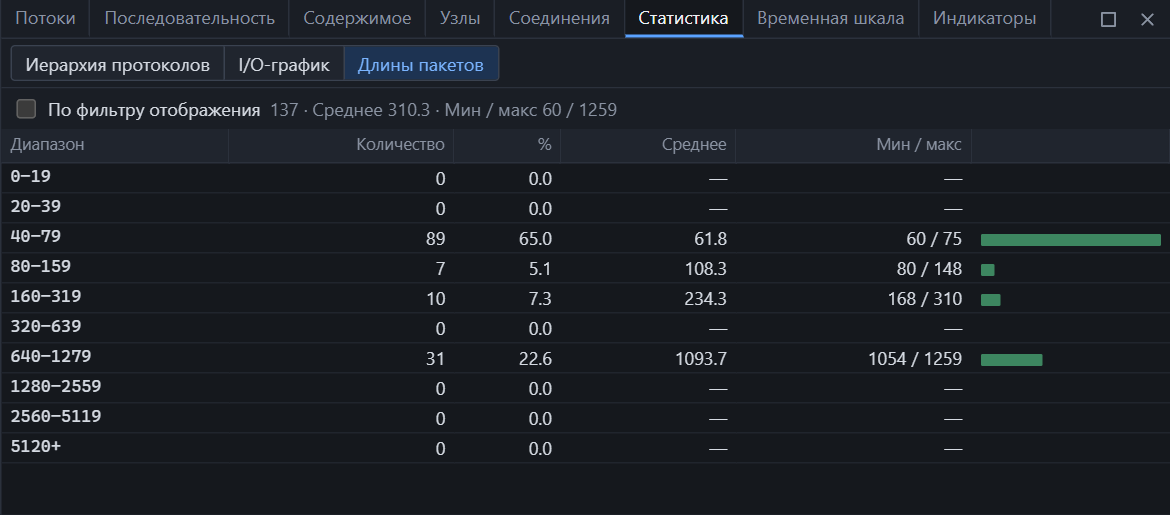Select the 640–1279 range row

585,358
